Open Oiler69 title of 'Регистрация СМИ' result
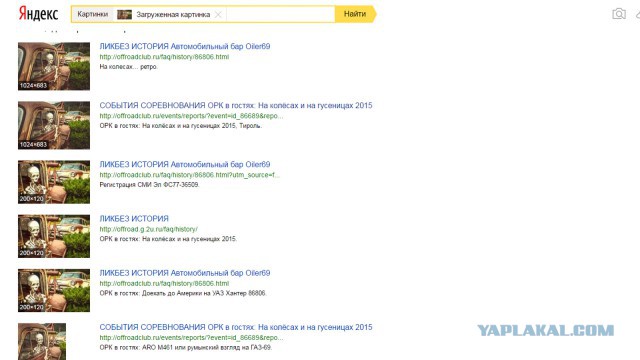The width and height of the screenshot is (640, 360). [x=185, y=164]
